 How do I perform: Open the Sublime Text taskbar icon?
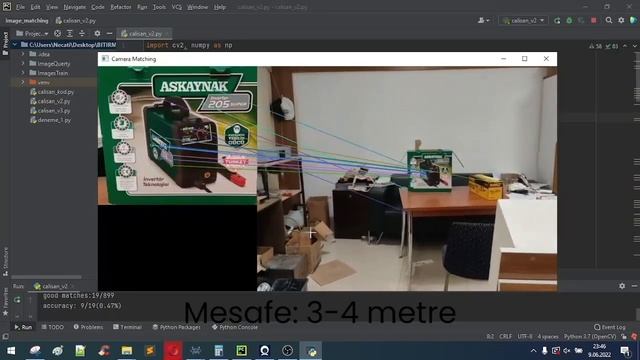[x=150, y=351]
